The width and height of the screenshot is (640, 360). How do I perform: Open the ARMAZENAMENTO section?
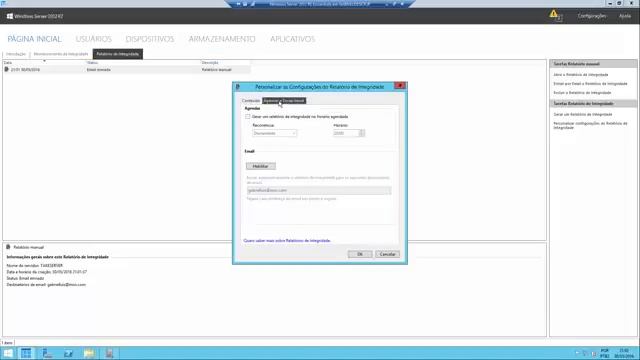pos(222,39)
